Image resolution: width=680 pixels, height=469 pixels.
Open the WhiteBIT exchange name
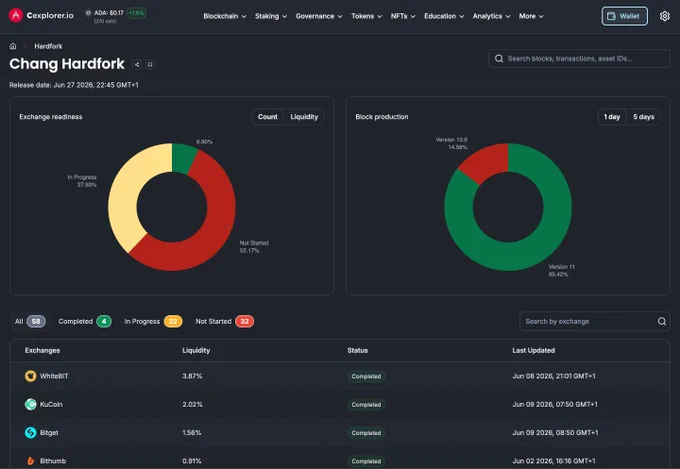click(x=54, y=376)
